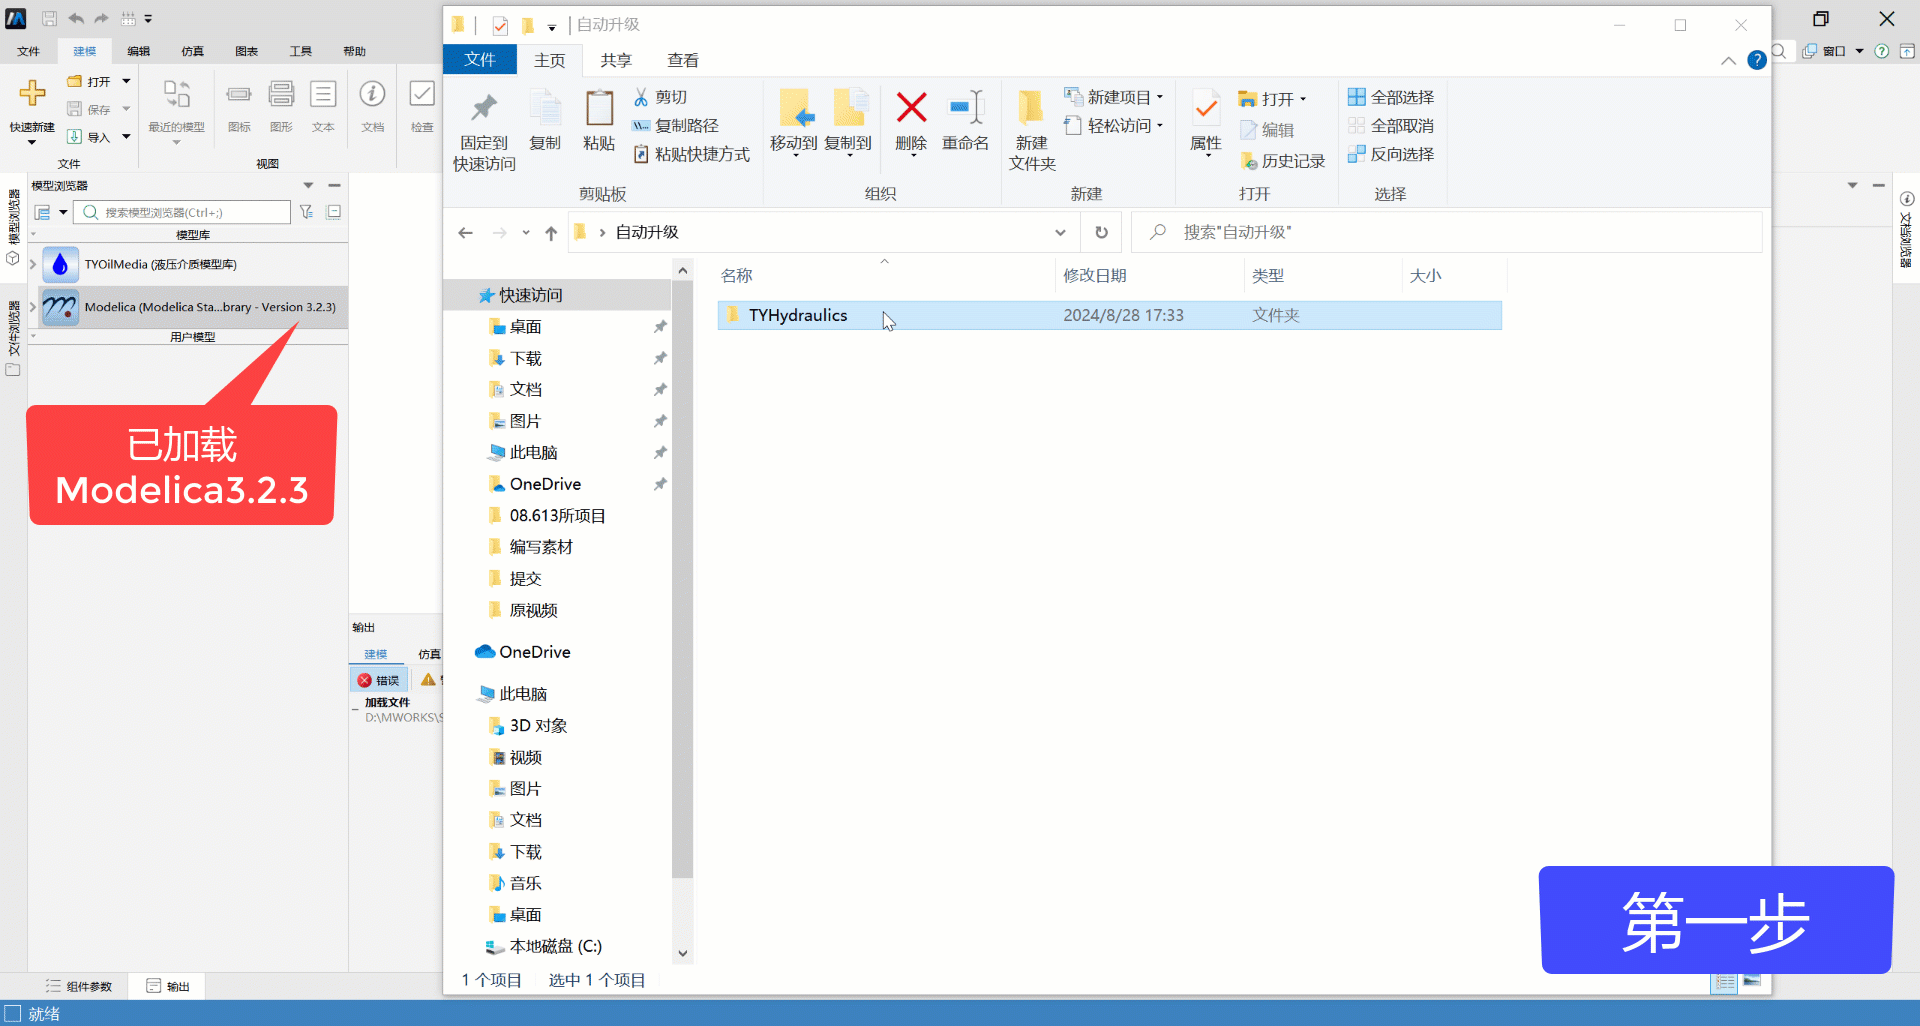Click the Properties checkmark icon

click(1206, 108)
